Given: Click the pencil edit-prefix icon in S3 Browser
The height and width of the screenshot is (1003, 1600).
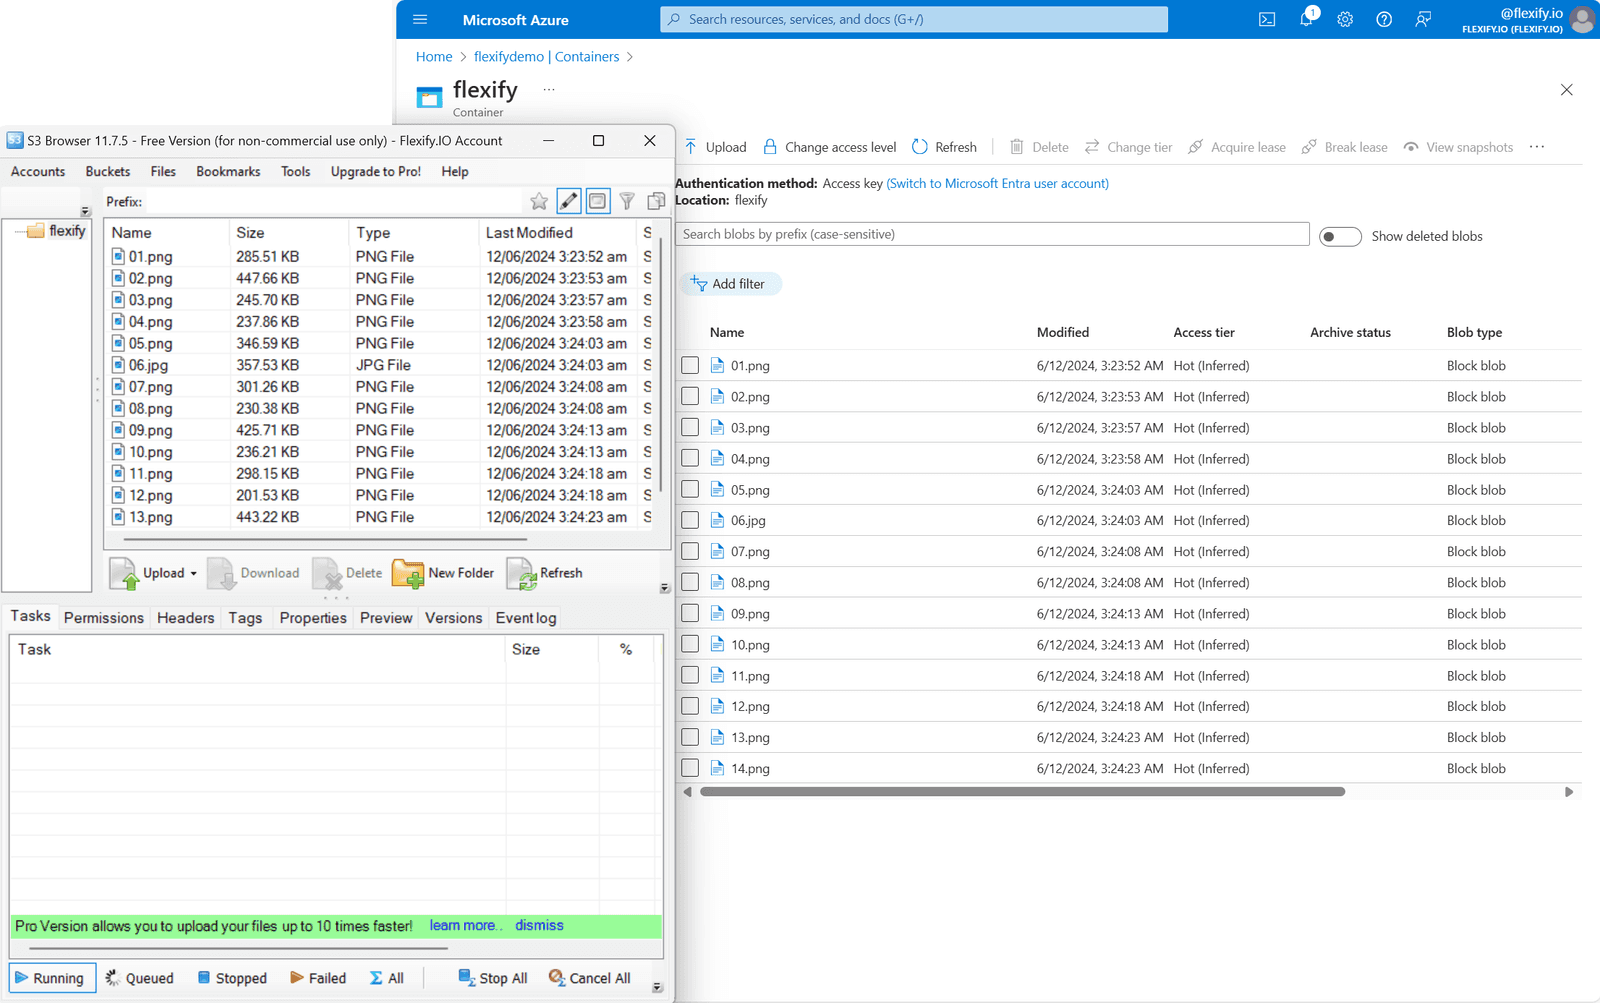Looking at the screenshot, I should [568, 201].
